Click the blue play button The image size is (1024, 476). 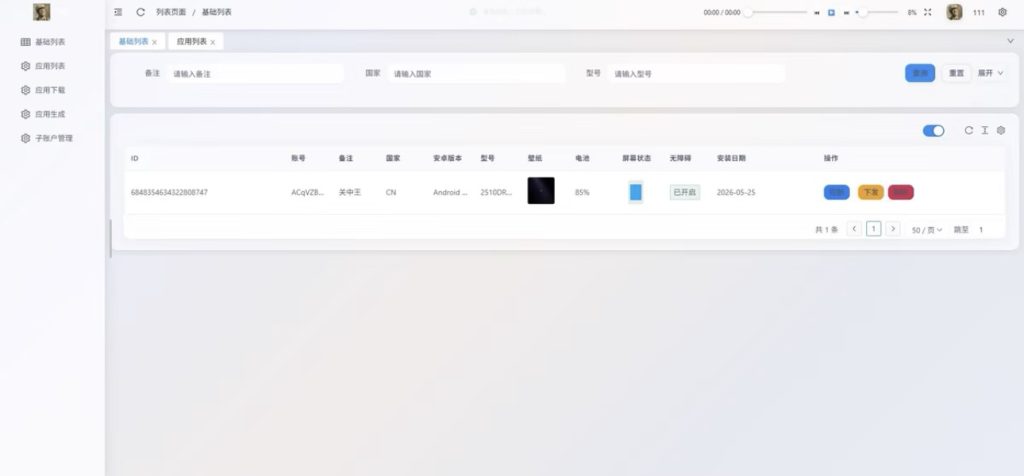tap(831, 12)
